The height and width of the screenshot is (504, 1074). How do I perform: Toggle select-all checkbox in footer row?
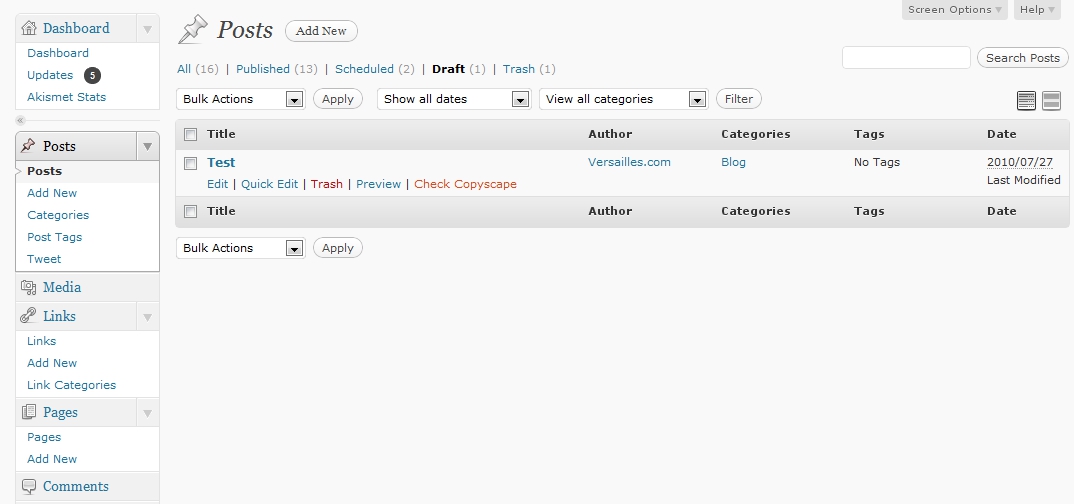(191, 212)
